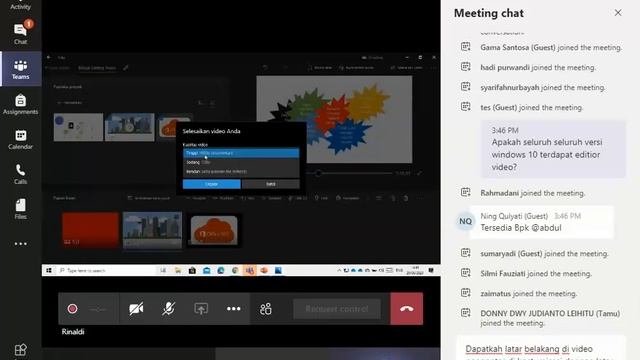
Task: Click 'Silmi Fauziati joined the meeting' entry
Action: point(536,273)
